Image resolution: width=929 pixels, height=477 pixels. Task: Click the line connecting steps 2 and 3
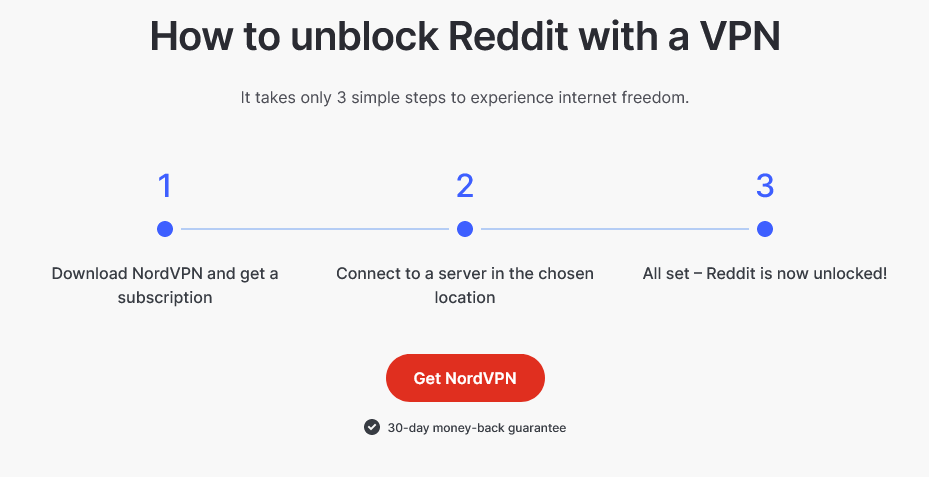615,229
